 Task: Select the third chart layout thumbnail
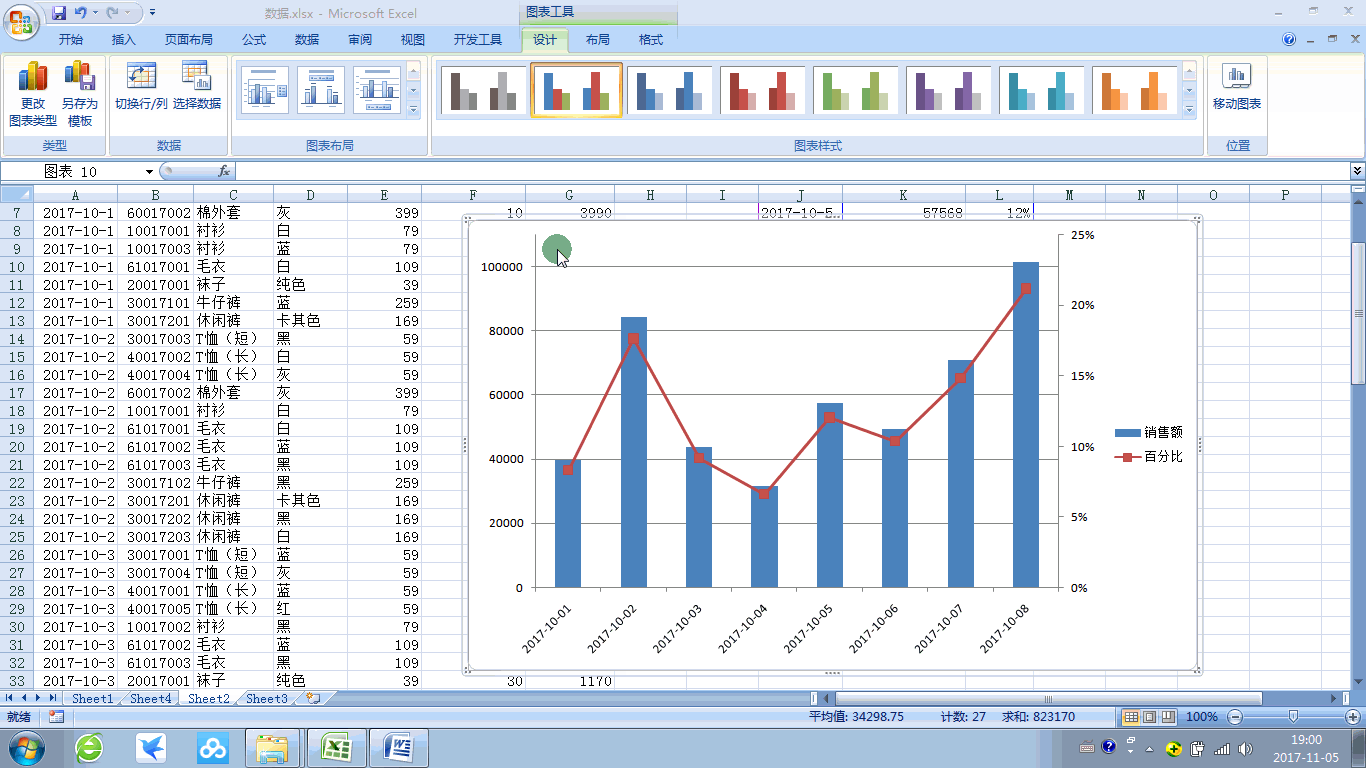[x=377, y=90]
